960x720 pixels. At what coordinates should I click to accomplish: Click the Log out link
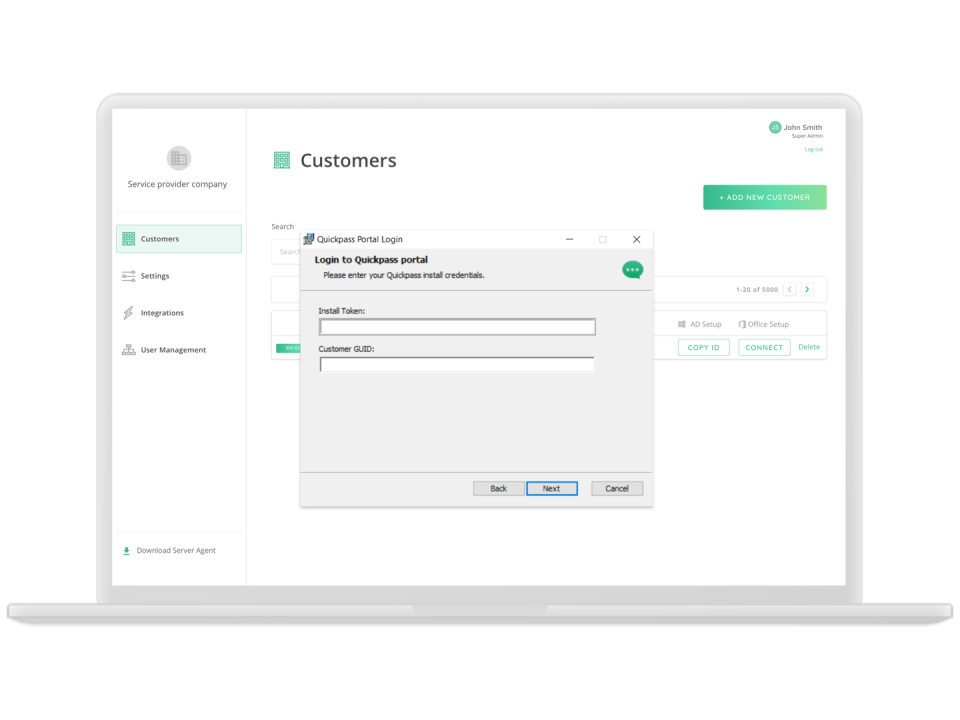pyautogui.click(x=813, y=148)
